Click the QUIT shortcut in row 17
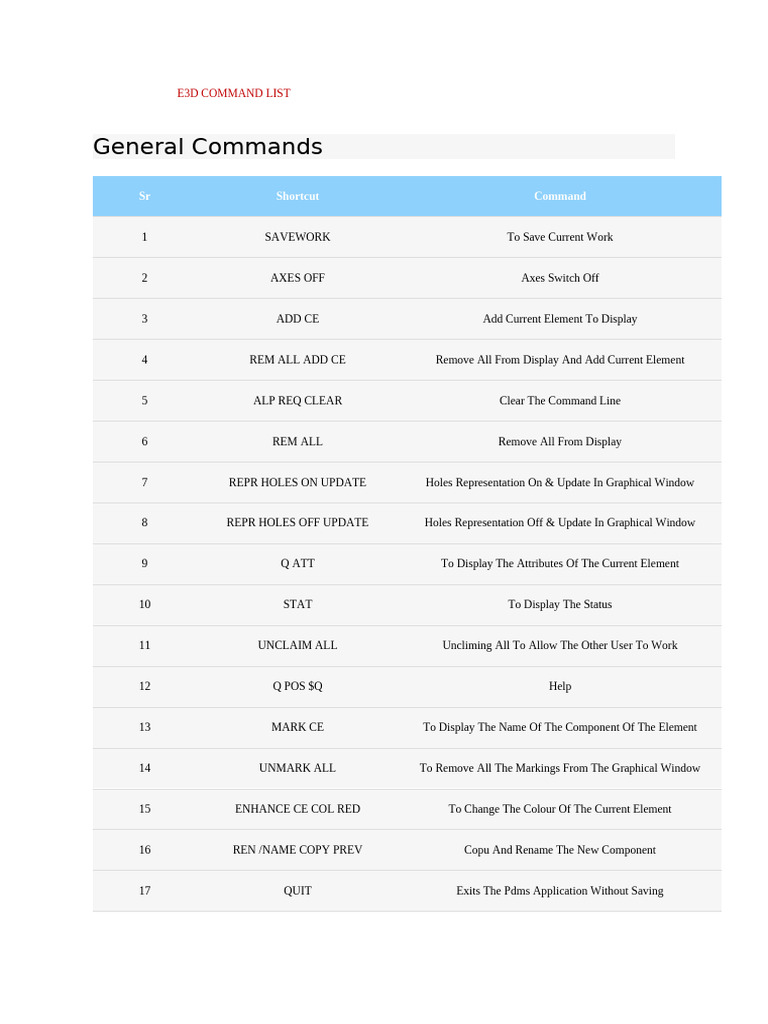The height and width of the screenshot is (1024, 768). click(x=297, y=891)
